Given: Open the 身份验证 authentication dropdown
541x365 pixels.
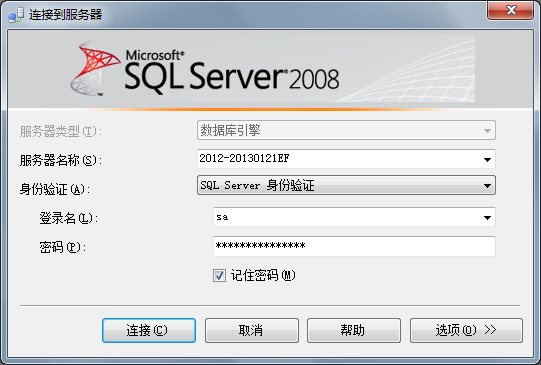Looking at the screenshot, I should (x=346, y=185).
